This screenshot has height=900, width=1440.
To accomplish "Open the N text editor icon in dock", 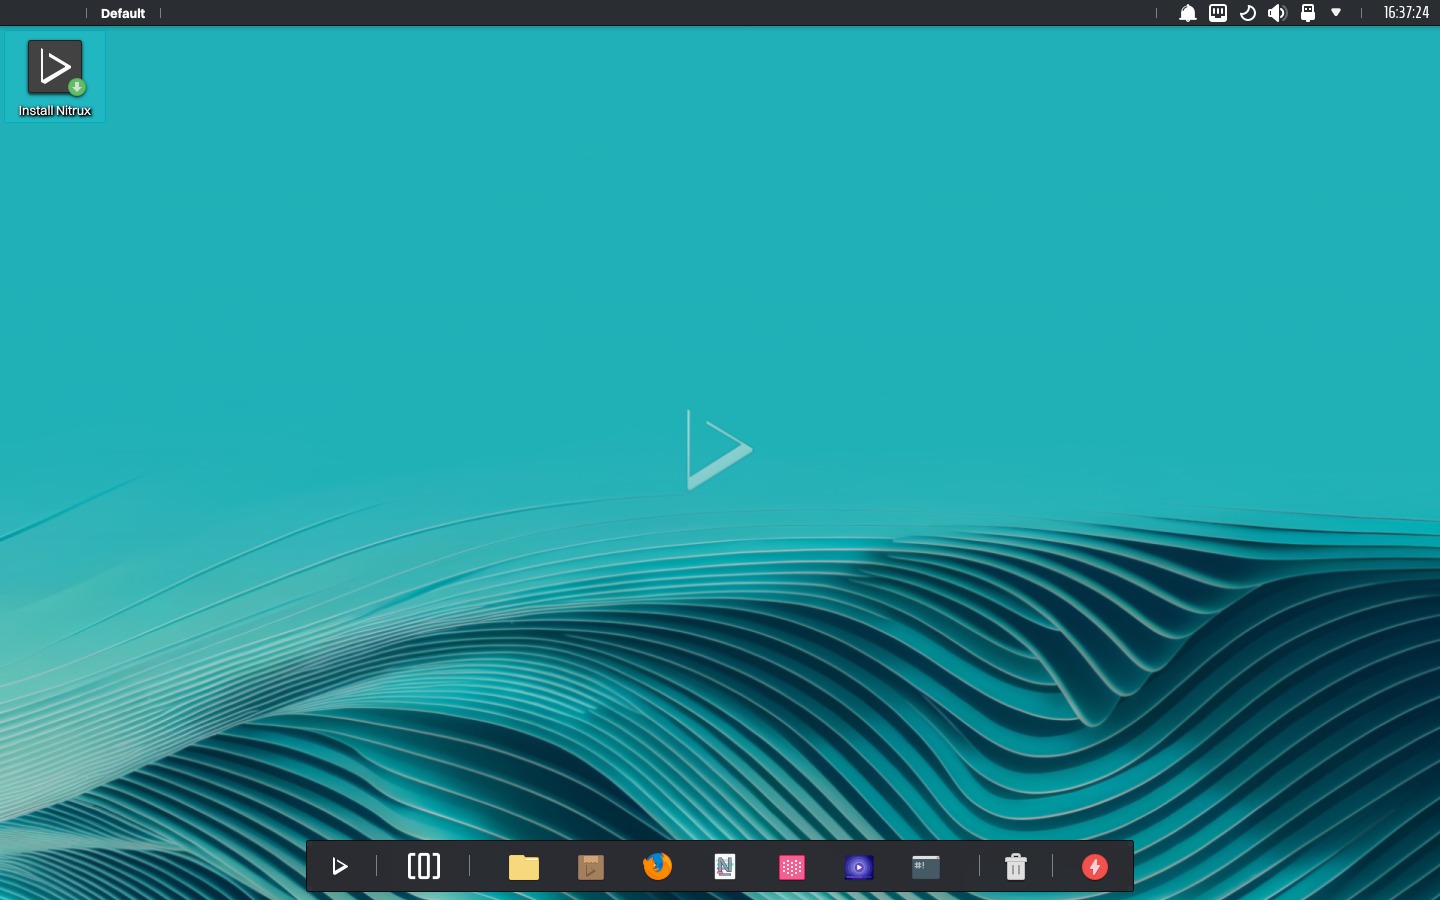I will [x=725, y=866].
